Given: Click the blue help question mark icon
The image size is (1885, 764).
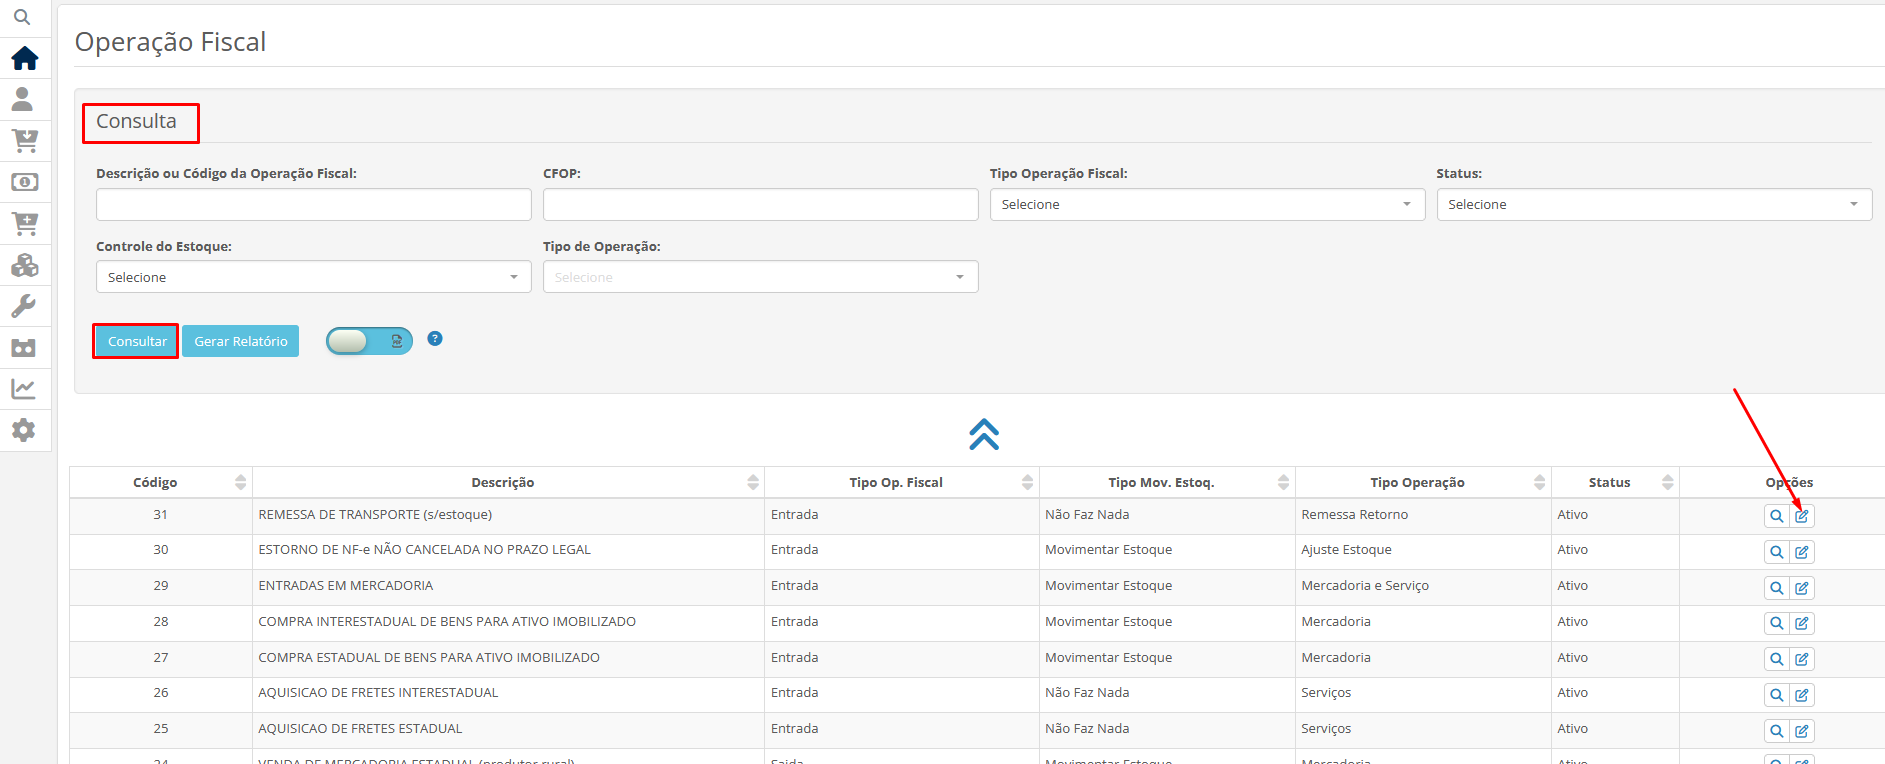Looking at the screenshot, I should click(x=435, y=338).
